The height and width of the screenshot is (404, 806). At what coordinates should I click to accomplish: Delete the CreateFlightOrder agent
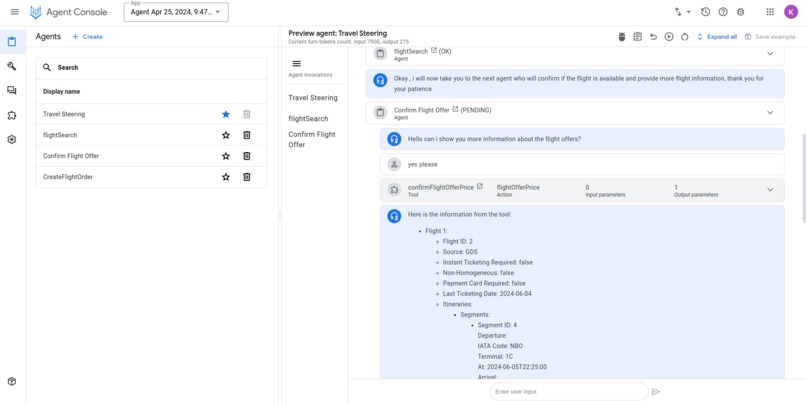pos(247,177)
